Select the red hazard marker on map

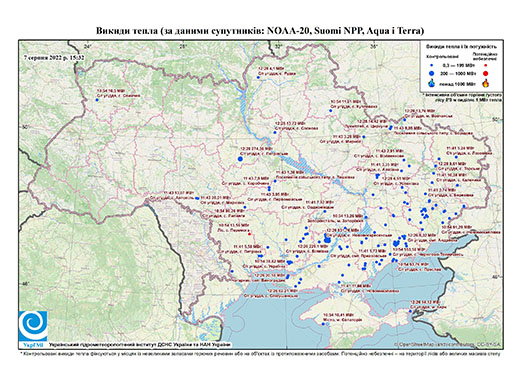point(249,234)
